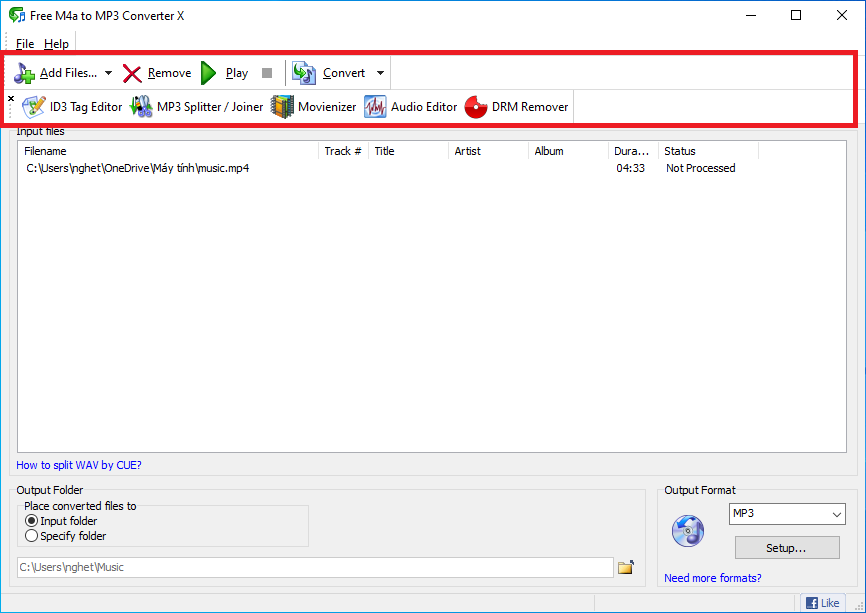Image resolution: width=866 pixels, height=613 pixels.
Task: Choose the Specify folder radio option
Action: tap(32, 536)
